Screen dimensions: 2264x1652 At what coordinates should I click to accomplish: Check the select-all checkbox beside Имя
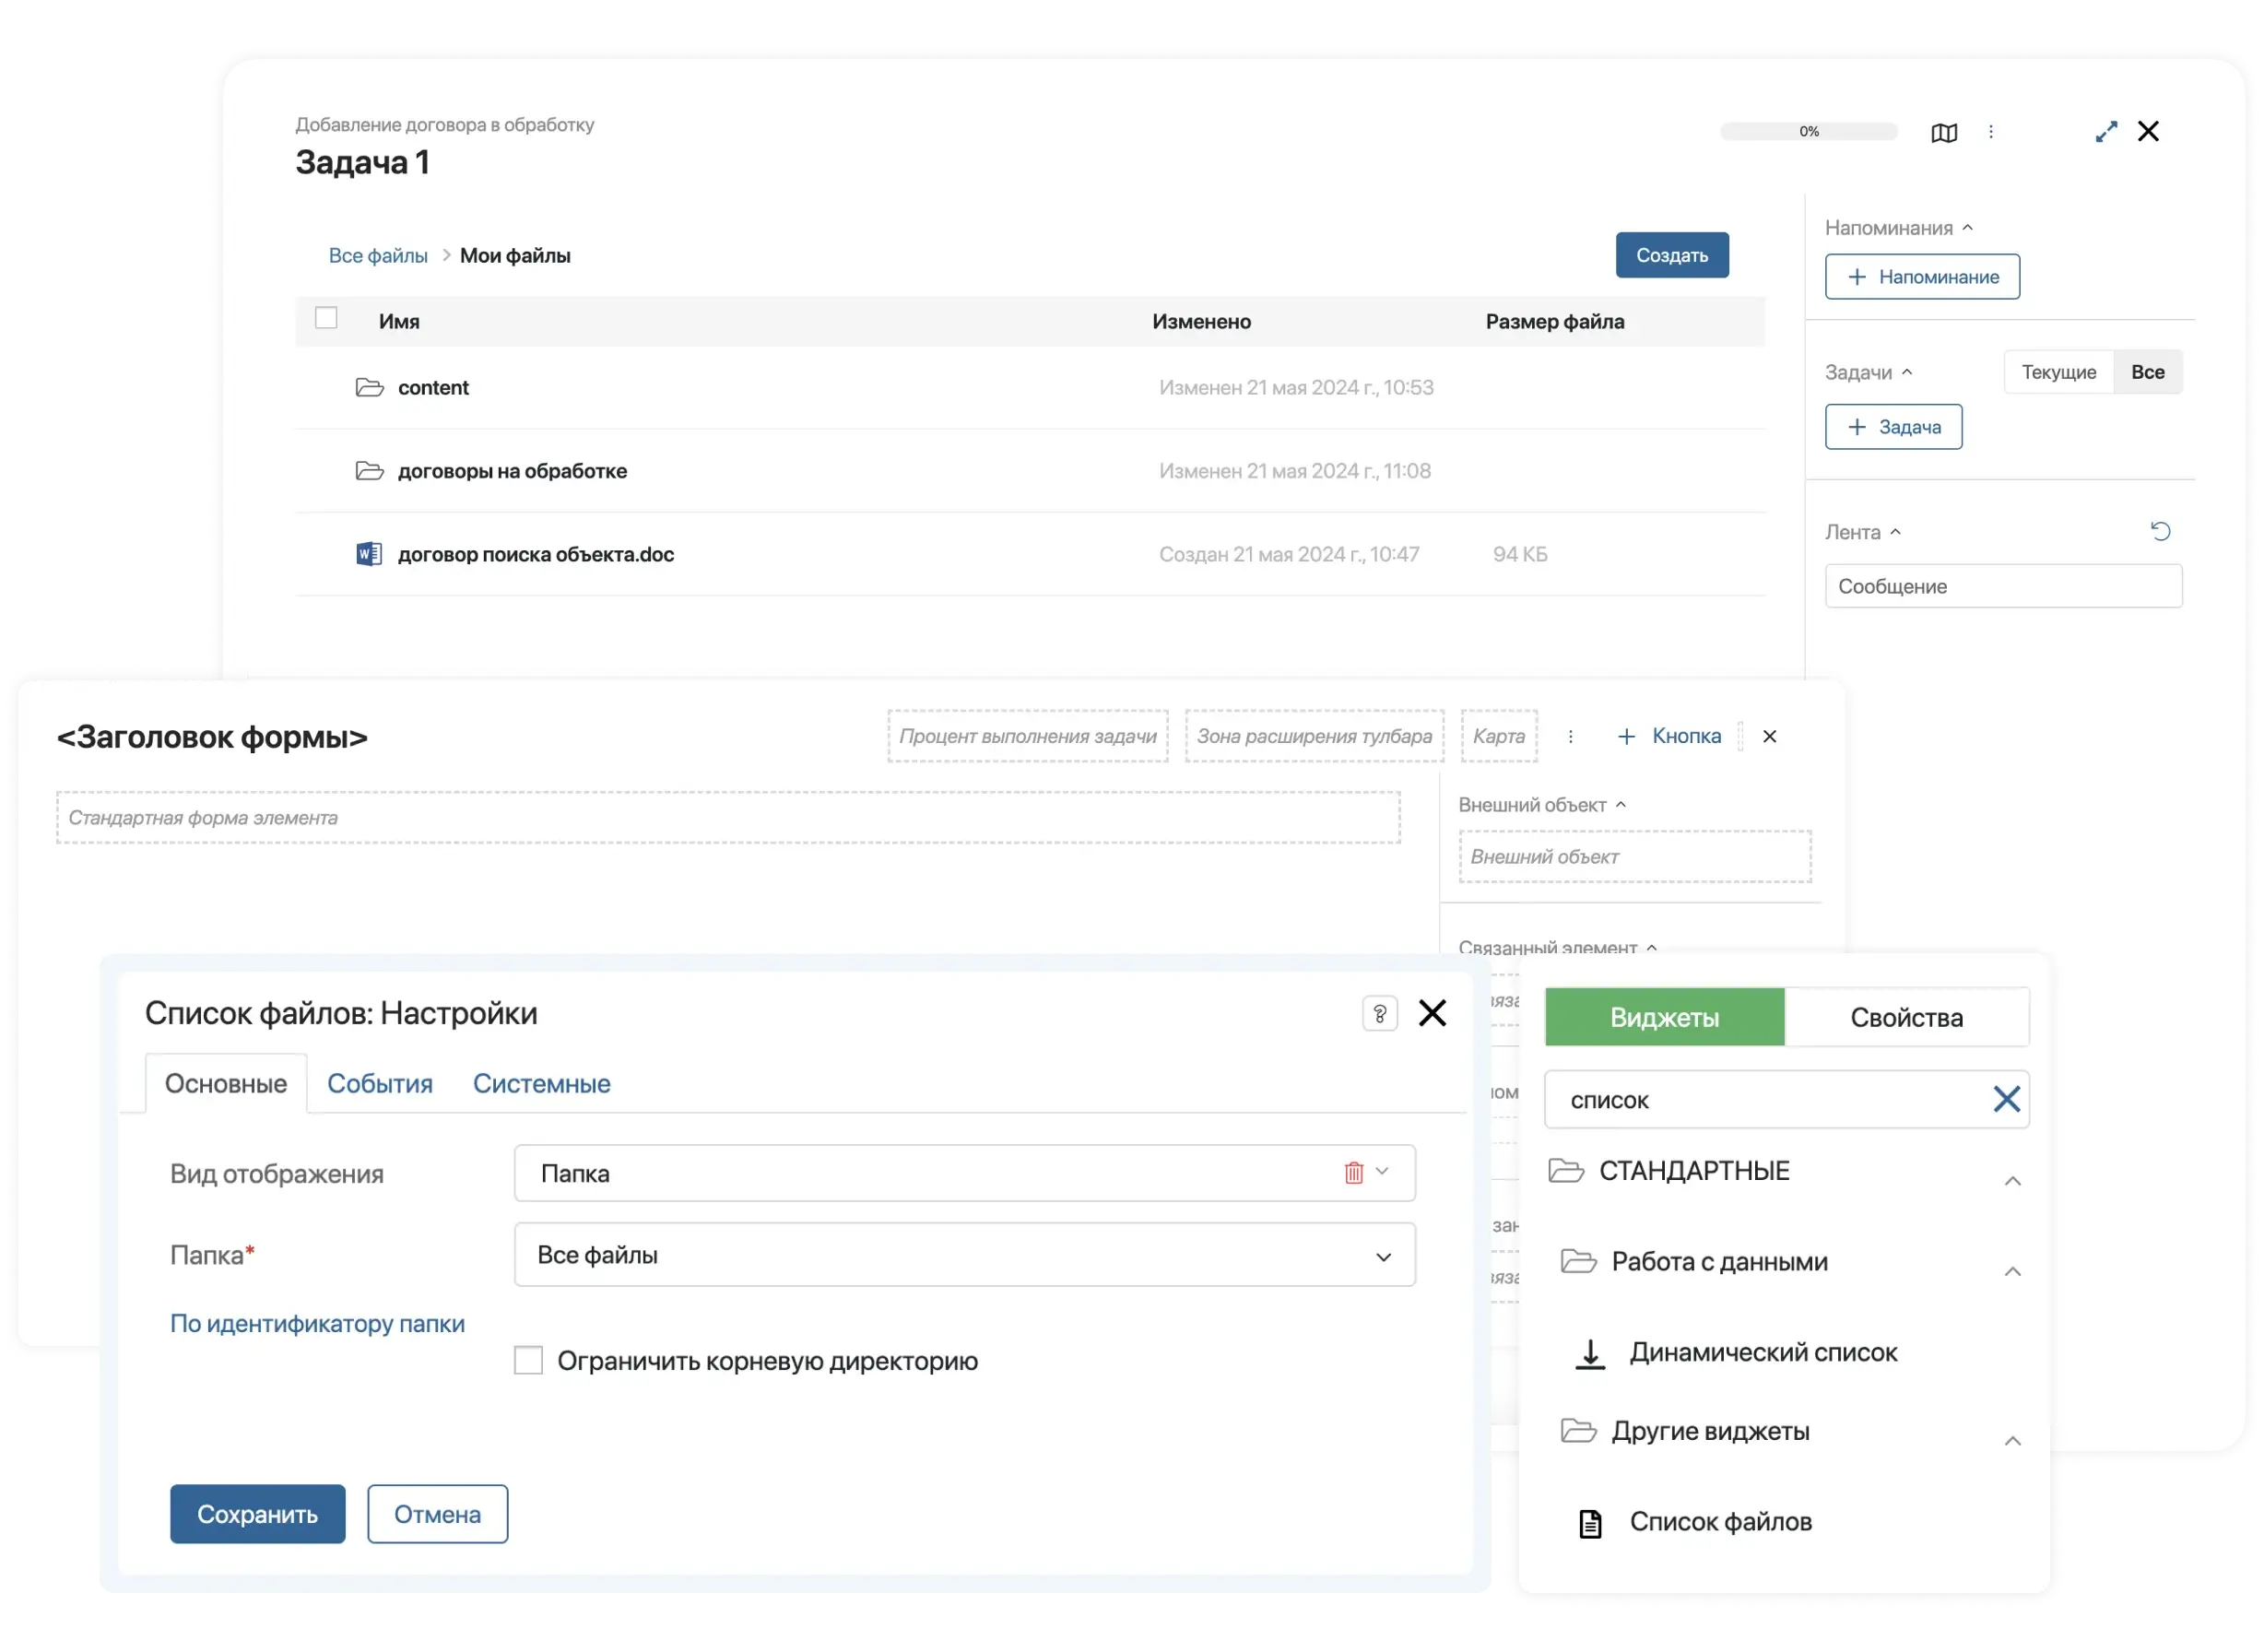point(326,318)
